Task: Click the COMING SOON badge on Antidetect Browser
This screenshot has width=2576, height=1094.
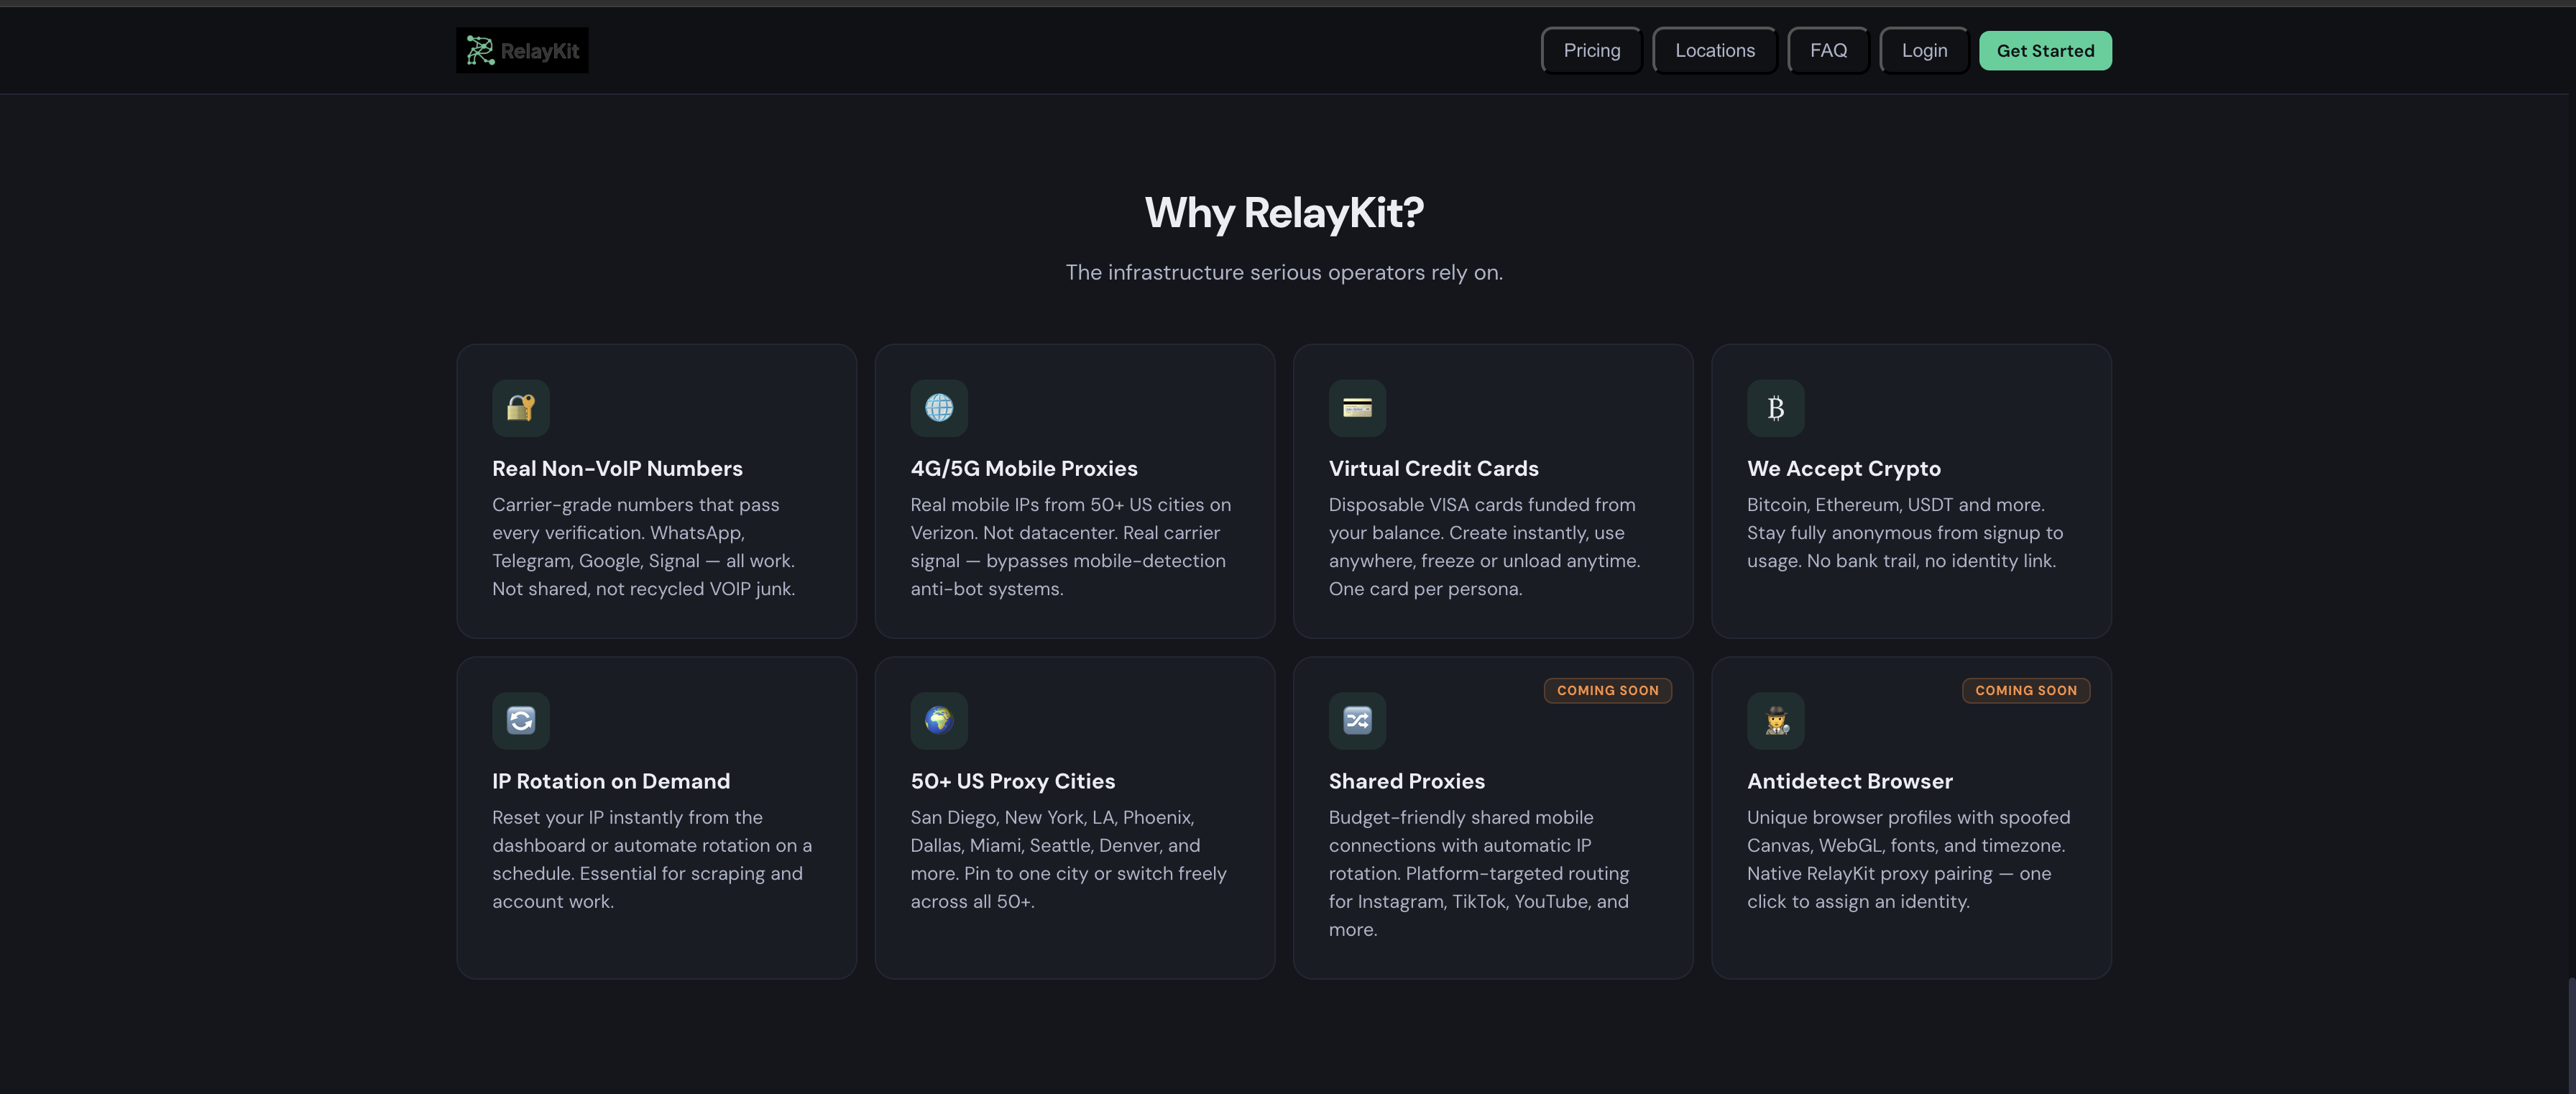Action: 2025,690
